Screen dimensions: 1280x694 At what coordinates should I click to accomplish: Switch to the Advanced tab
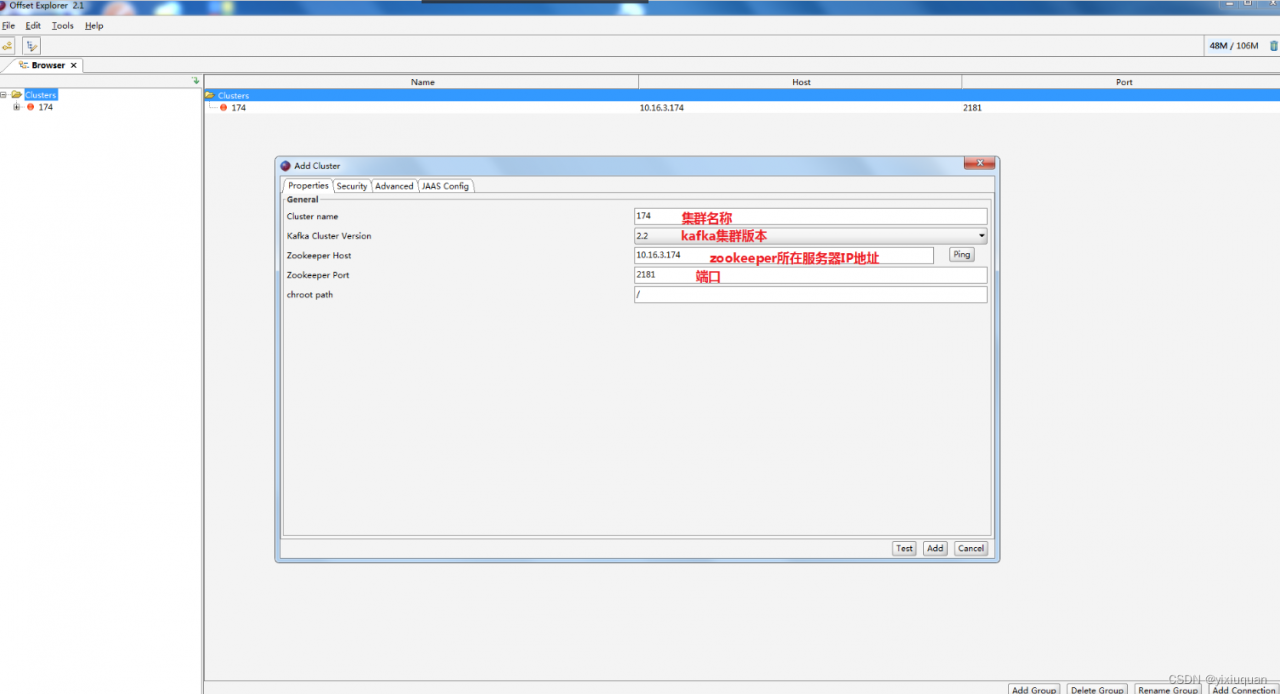coord(394,186)
